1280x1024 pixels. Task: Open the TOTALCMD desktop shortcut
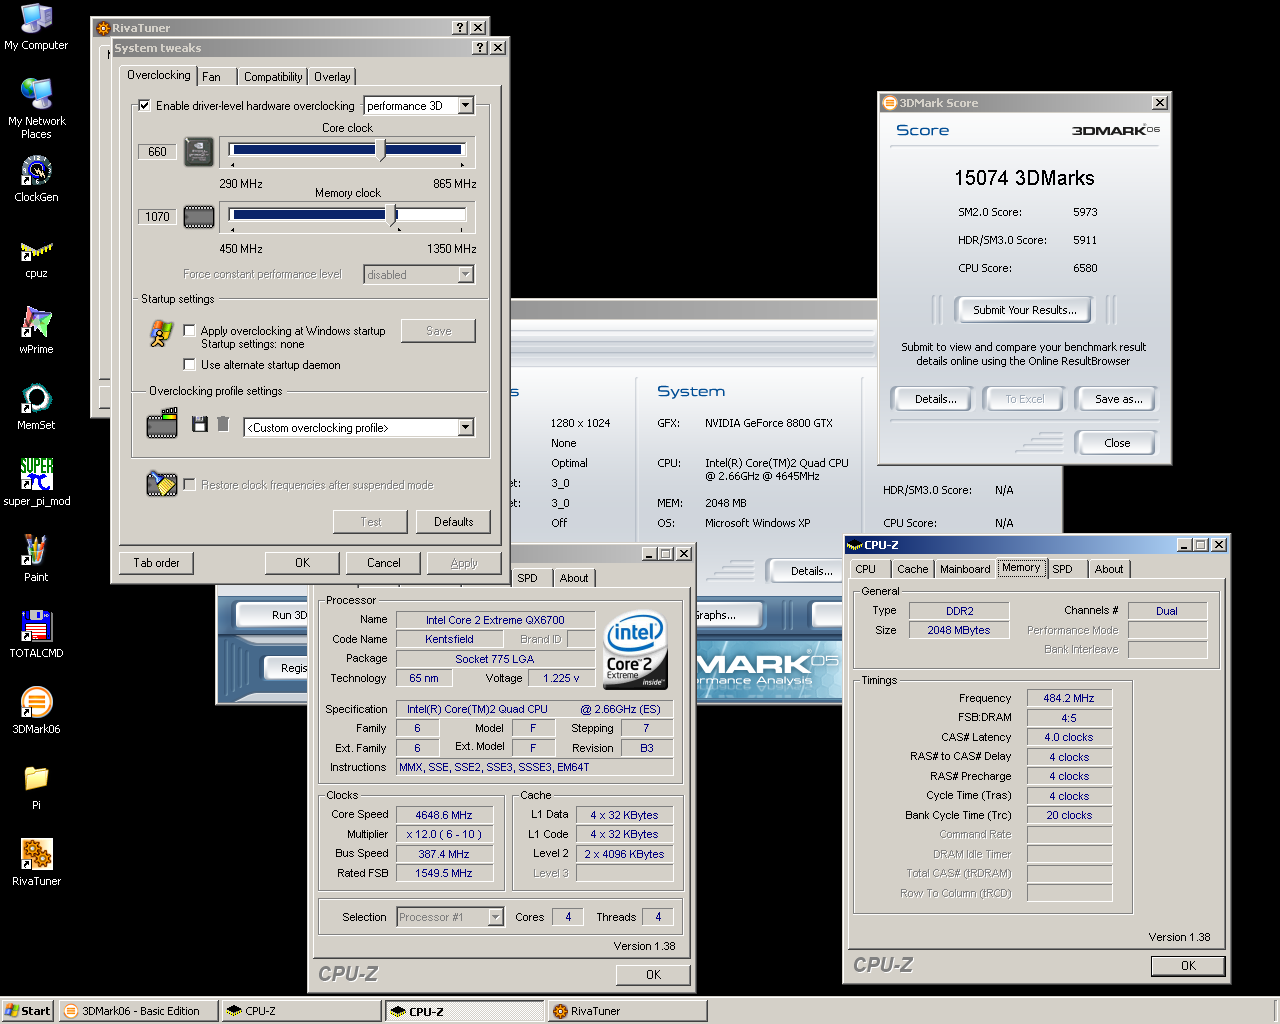tap(36, 627)
